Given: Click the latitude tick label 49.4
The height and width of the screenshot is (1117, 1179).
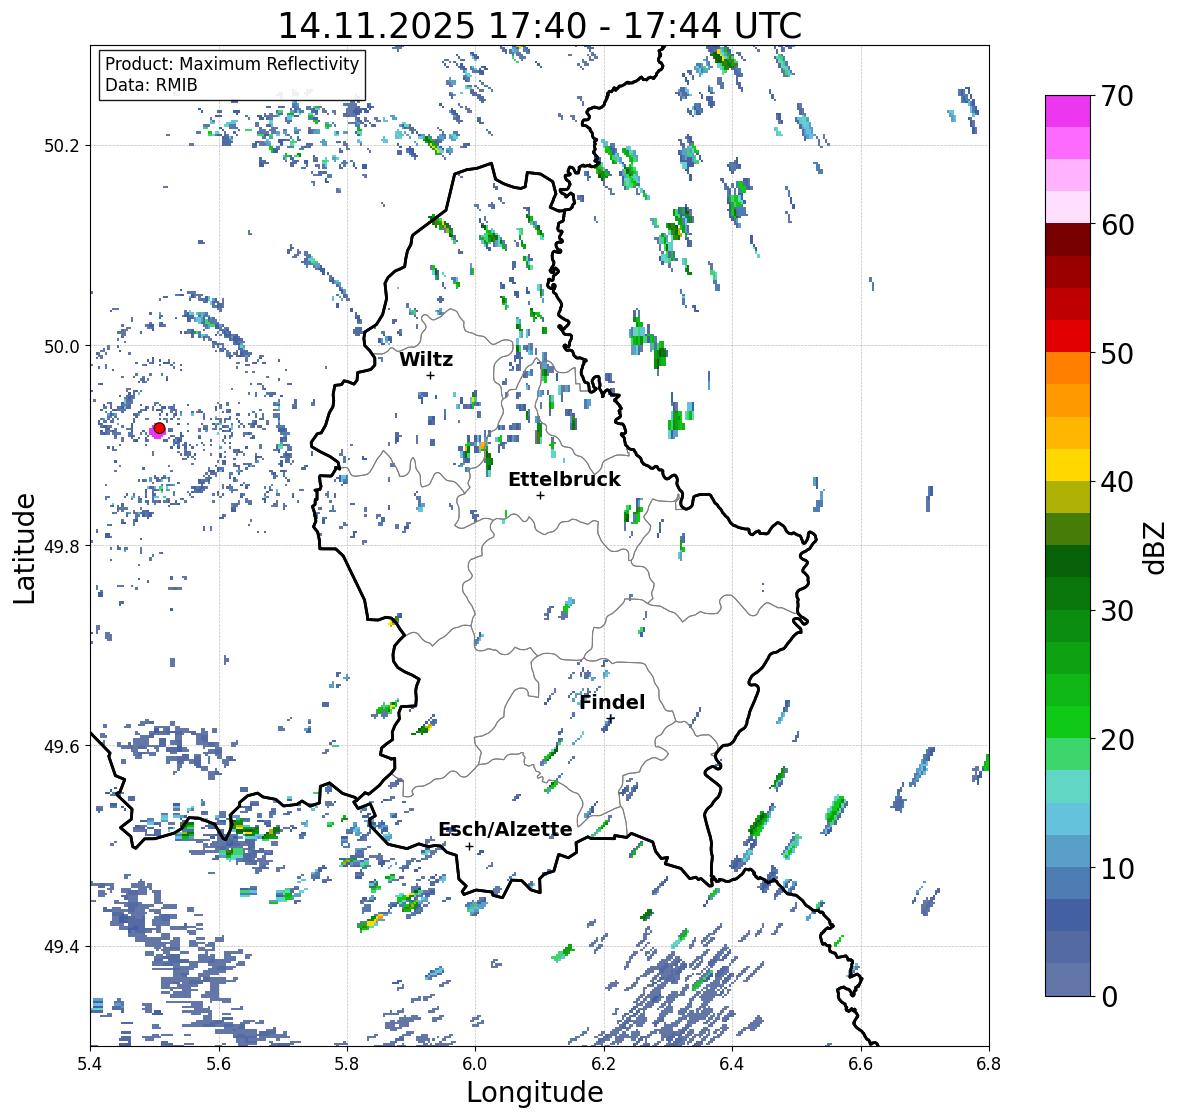Looking at the screenshot, I should point(62,947).
